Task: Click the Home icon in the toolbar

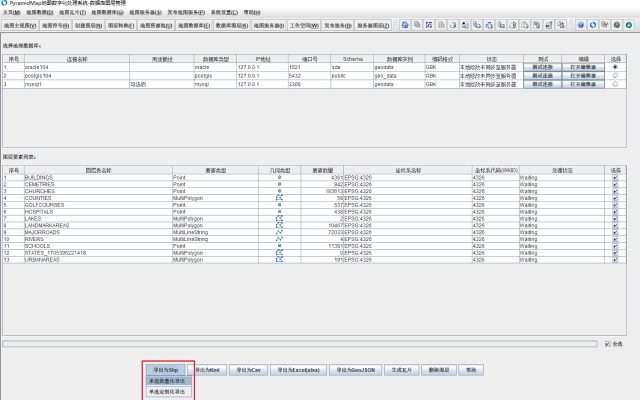Action: [x=405, y=25]
